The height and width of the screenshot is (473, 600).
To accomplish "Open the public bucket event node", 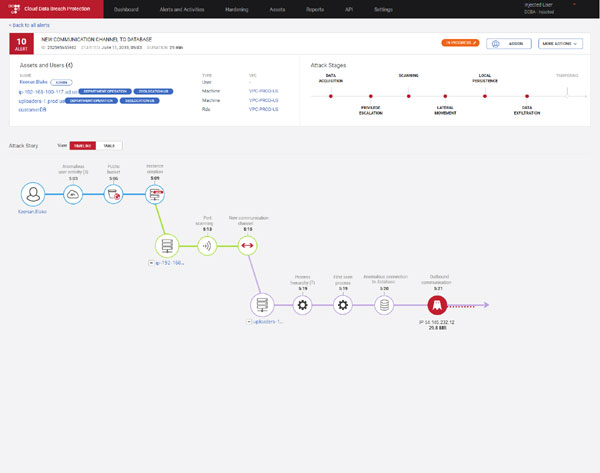I will coord(114,195).
